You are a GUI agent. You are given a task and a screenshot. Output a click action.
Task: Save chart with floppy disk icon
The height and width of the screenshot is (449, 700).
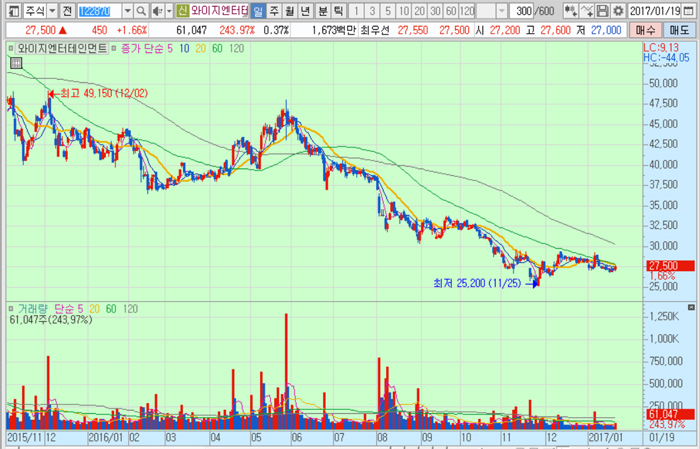click(x=604, y=10)
